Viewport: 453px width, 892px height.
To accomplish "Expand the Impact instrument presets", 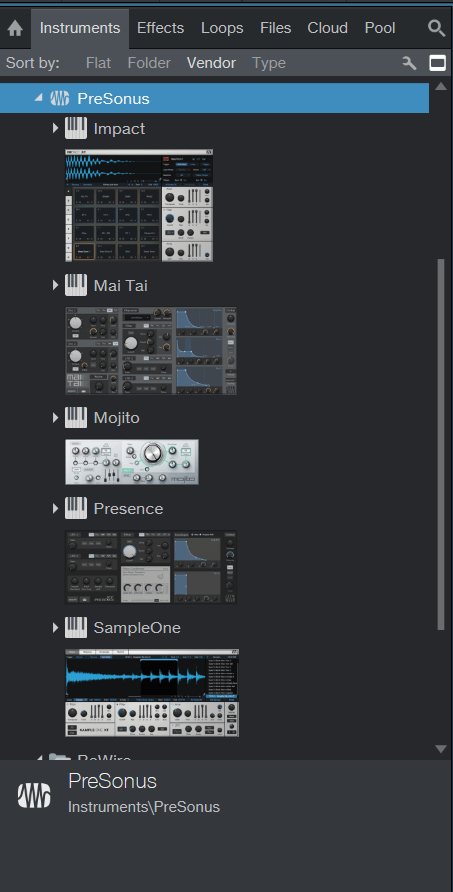I will [x=55, y=129].
